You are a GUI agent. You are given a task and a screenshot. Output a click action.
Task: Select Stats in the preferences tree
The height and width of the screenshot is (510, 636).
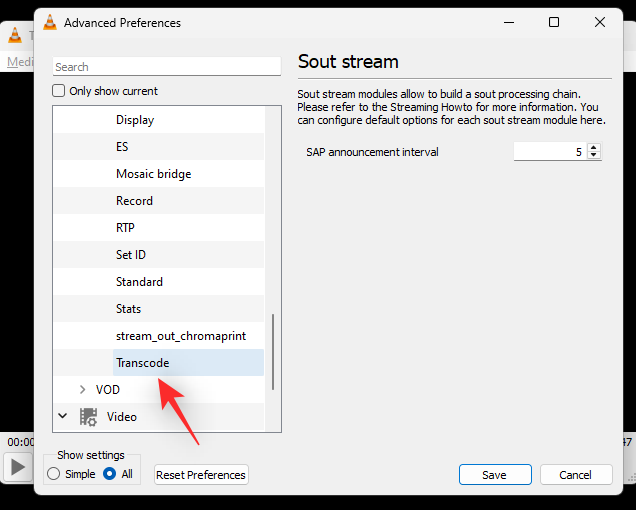[x=128, y=309]
